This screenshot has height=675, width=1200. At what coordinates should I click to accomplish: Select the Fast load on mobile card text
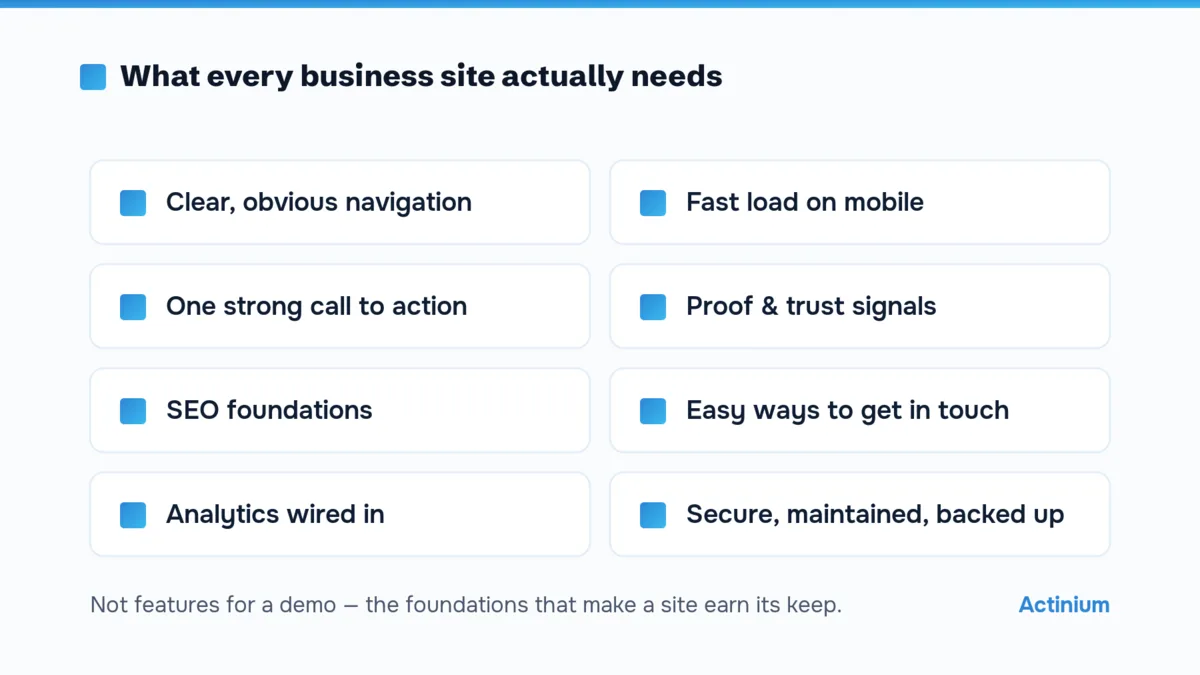(805, 202)
